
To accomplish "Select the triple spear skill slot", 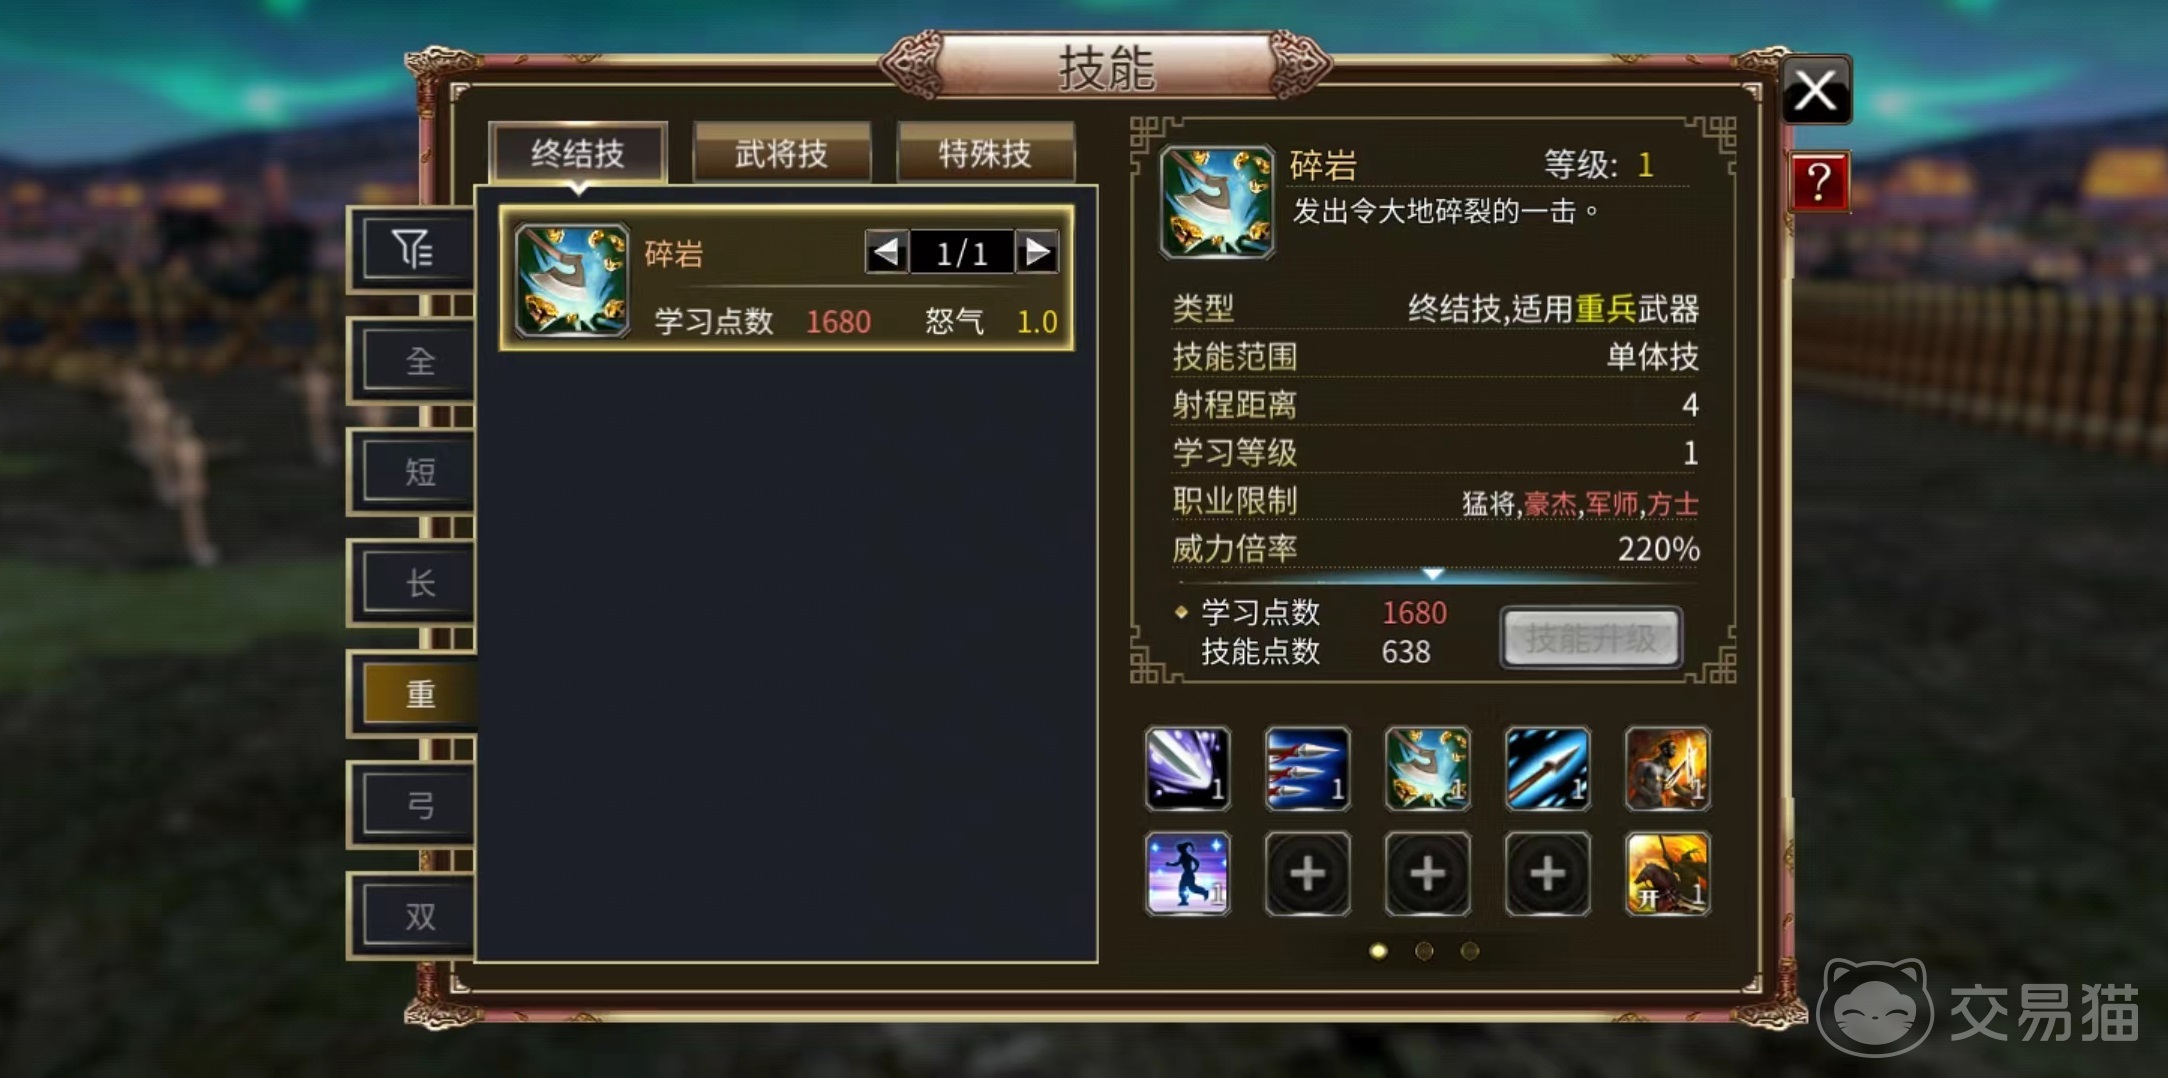I will [x=1307, y=768].
